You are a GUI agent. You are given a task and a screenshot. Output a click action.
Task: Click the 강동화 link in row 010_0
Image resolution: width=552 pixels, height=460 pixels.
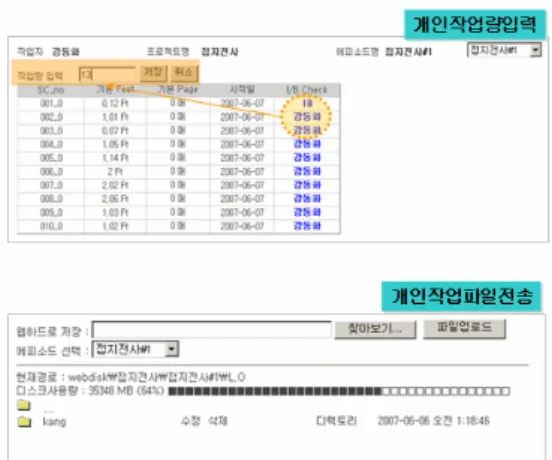tap(307, 226)
